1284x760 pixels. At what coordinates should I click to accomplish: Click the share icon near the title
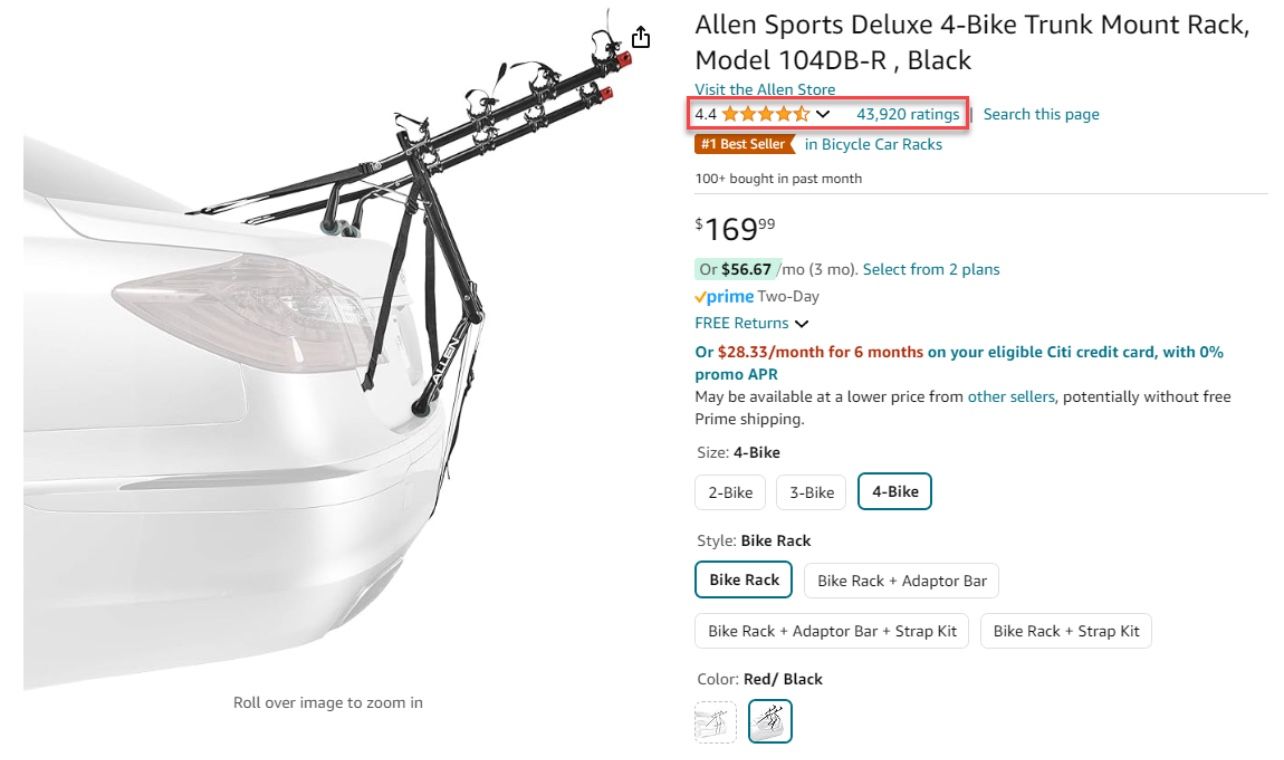coord(639,35)
